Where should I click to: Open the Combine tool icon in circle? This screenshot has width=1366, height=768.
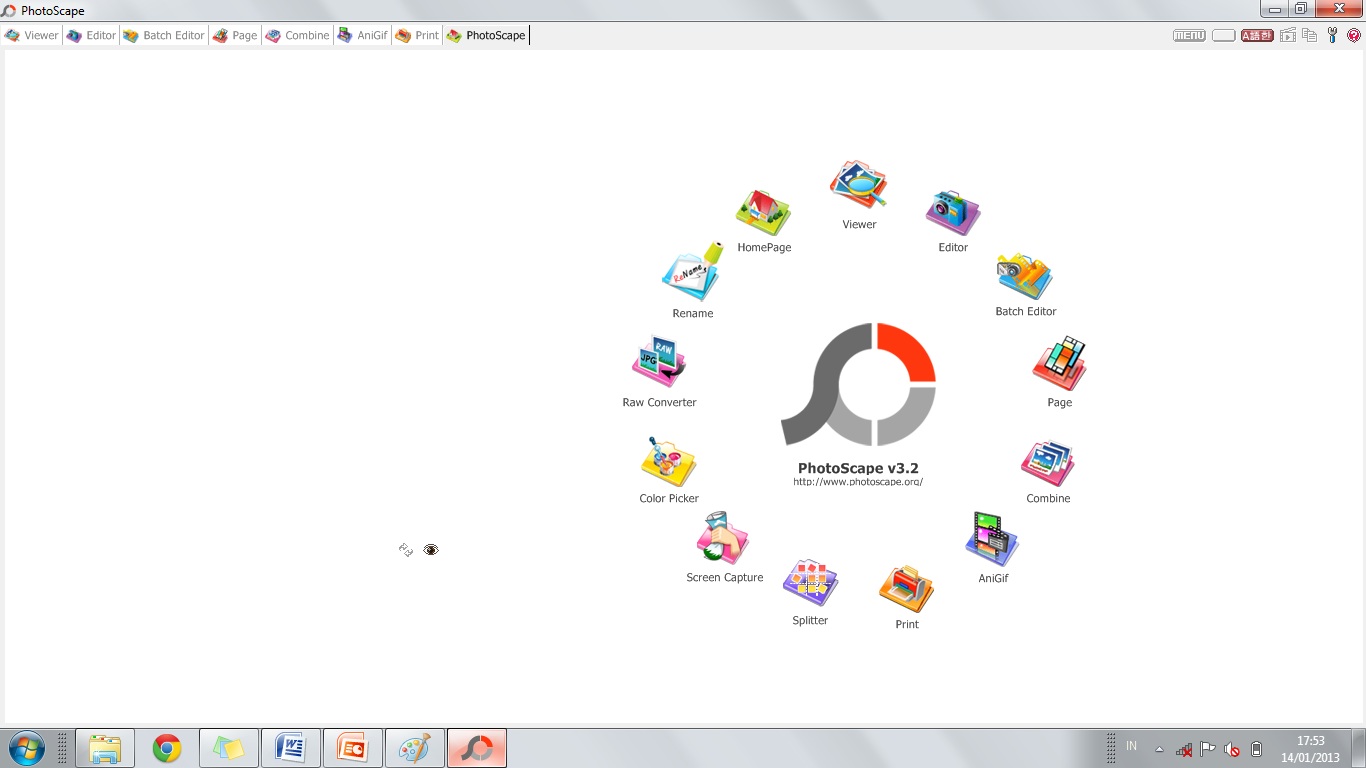[x=1048, y=464]
